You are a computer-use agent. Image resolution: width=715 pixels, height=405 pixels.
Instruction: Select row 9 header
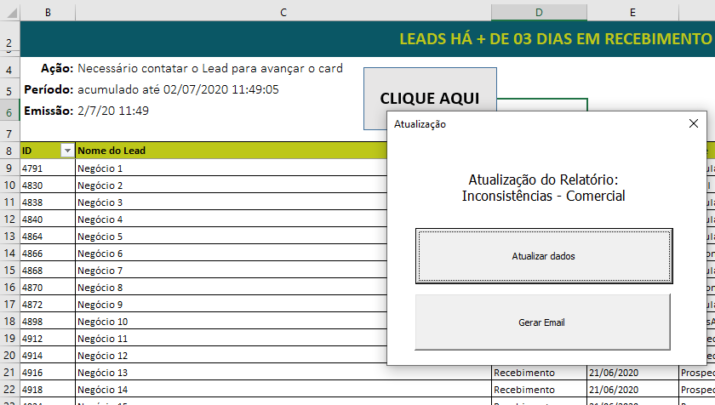[x=9, y=168]
